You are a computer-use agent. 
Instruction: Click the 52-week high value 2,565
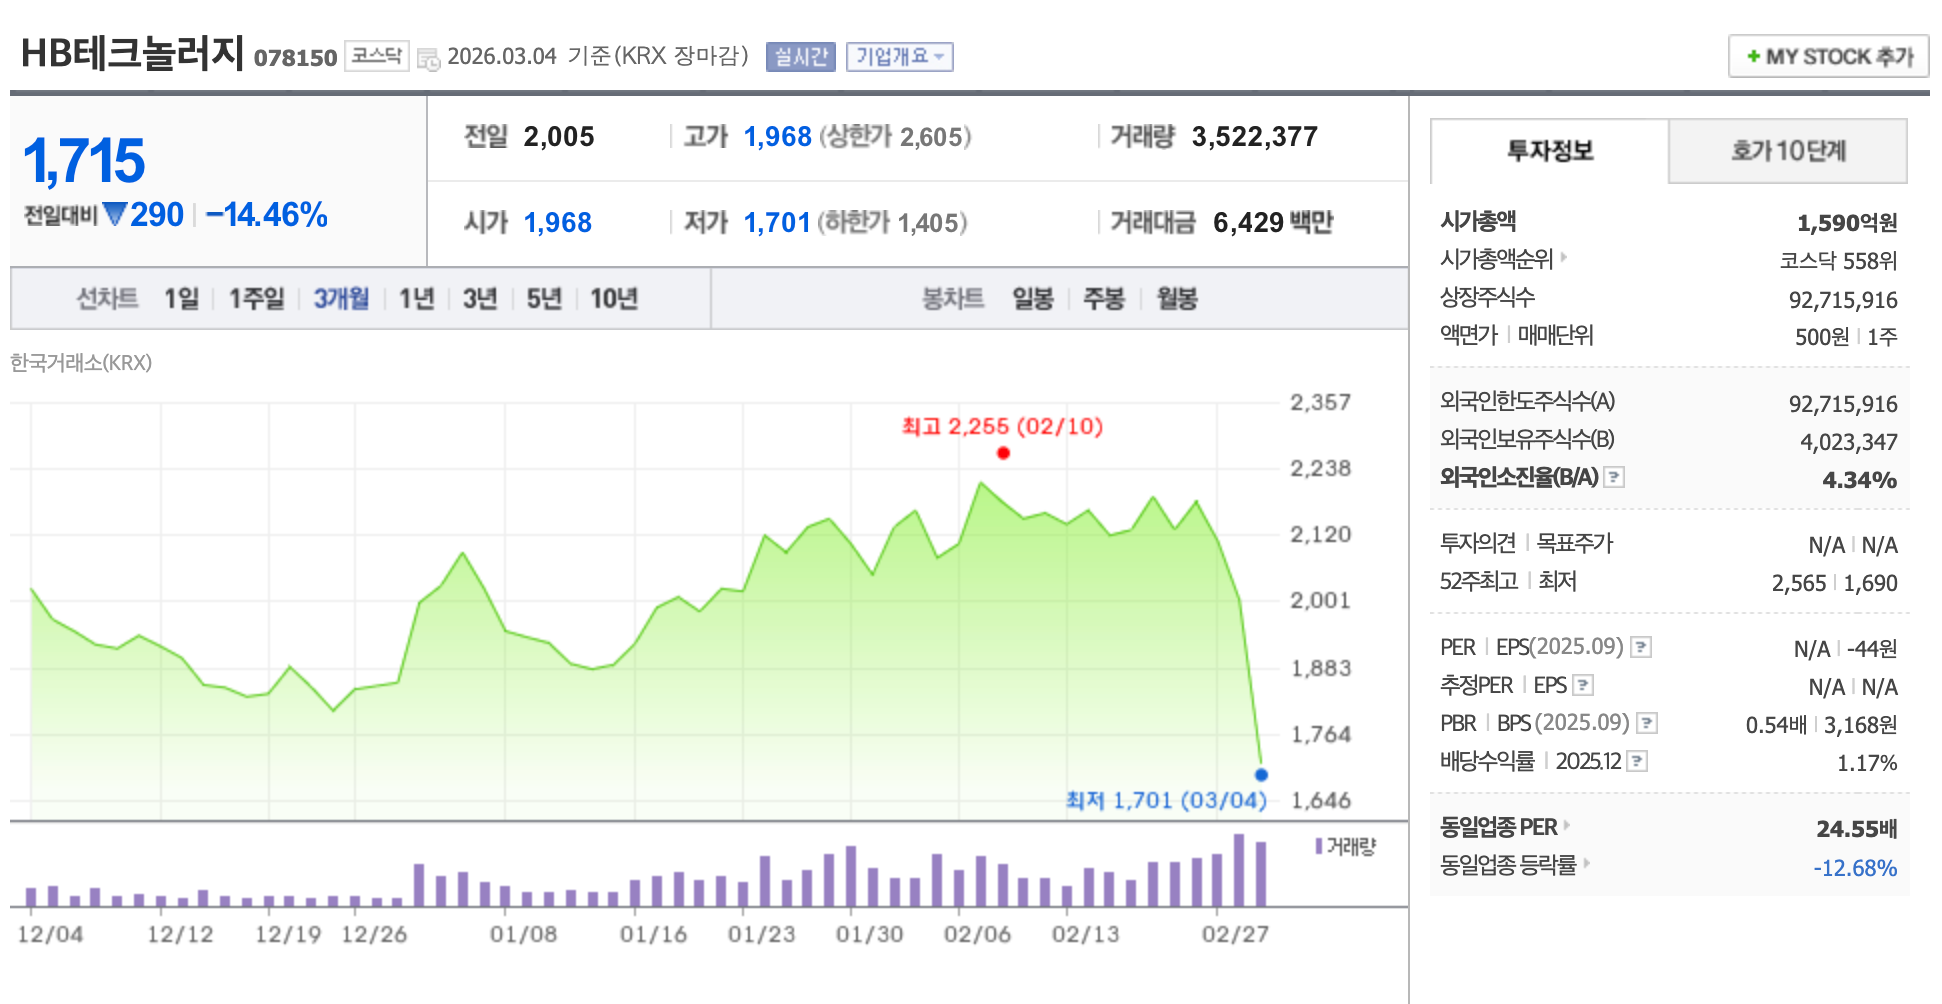[1799, 583]
